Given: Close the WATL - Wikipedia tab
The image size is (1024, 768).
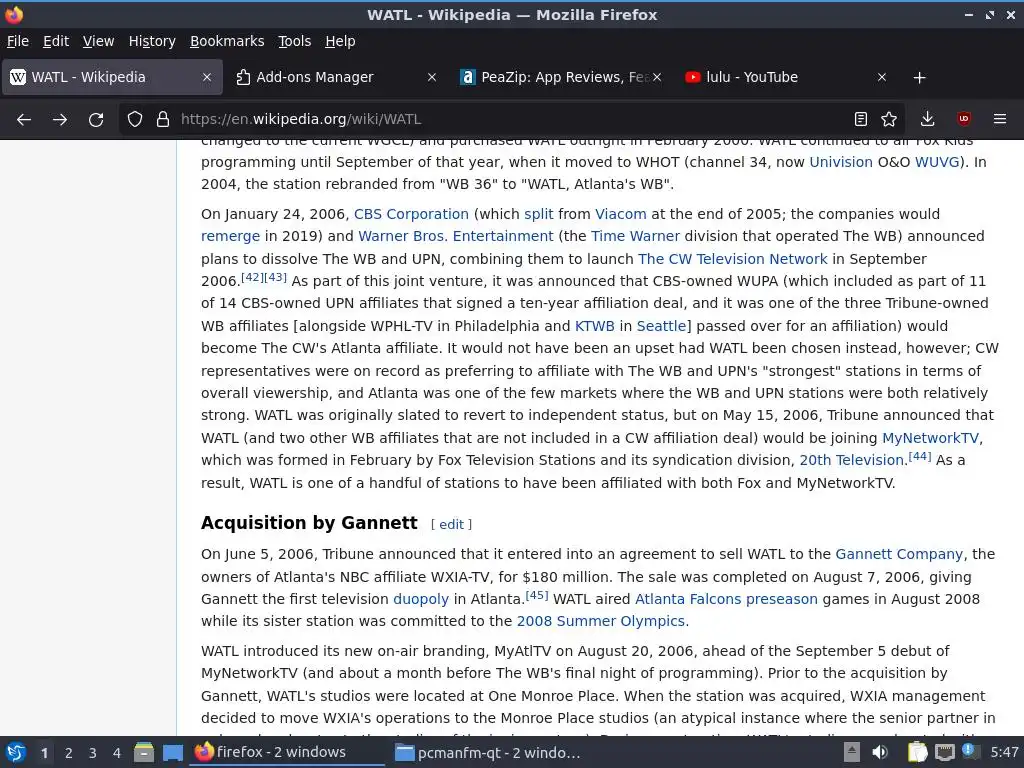Looking at the screenshot, I should [x=206, y=77].
